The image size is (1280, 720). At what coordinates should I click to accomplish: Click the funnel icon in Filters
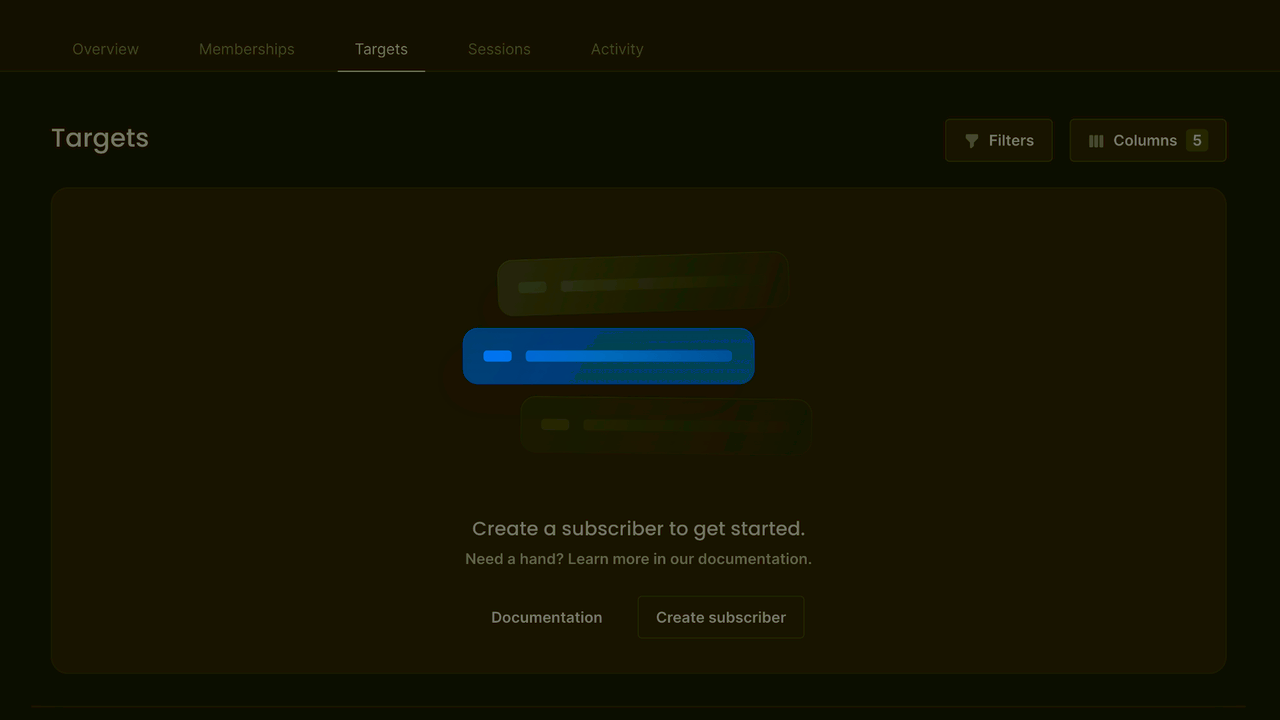click(x=971, y=141)
